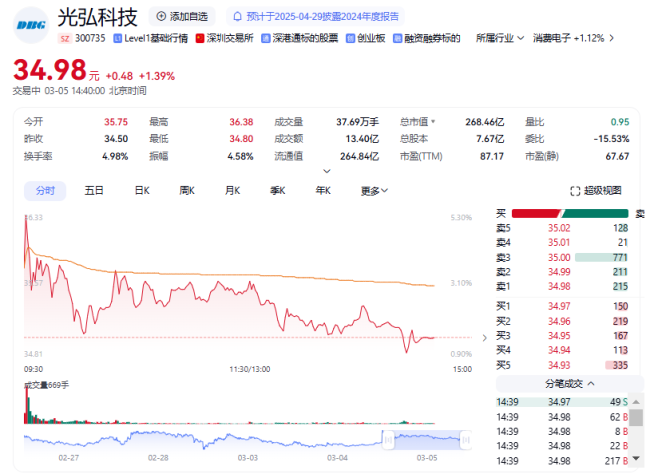Expand the 所属行业 dropdown
The width and height of the screenshot is (650, 474).
pos(500,39)
